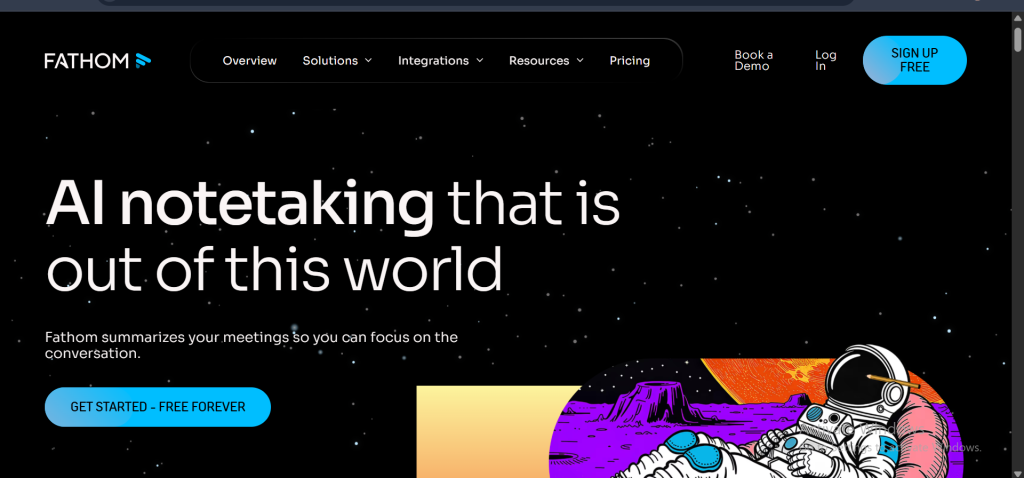Expand the Integrations dropdown menu
This screenshot has height=478, width=1024.
pos(441,61)
